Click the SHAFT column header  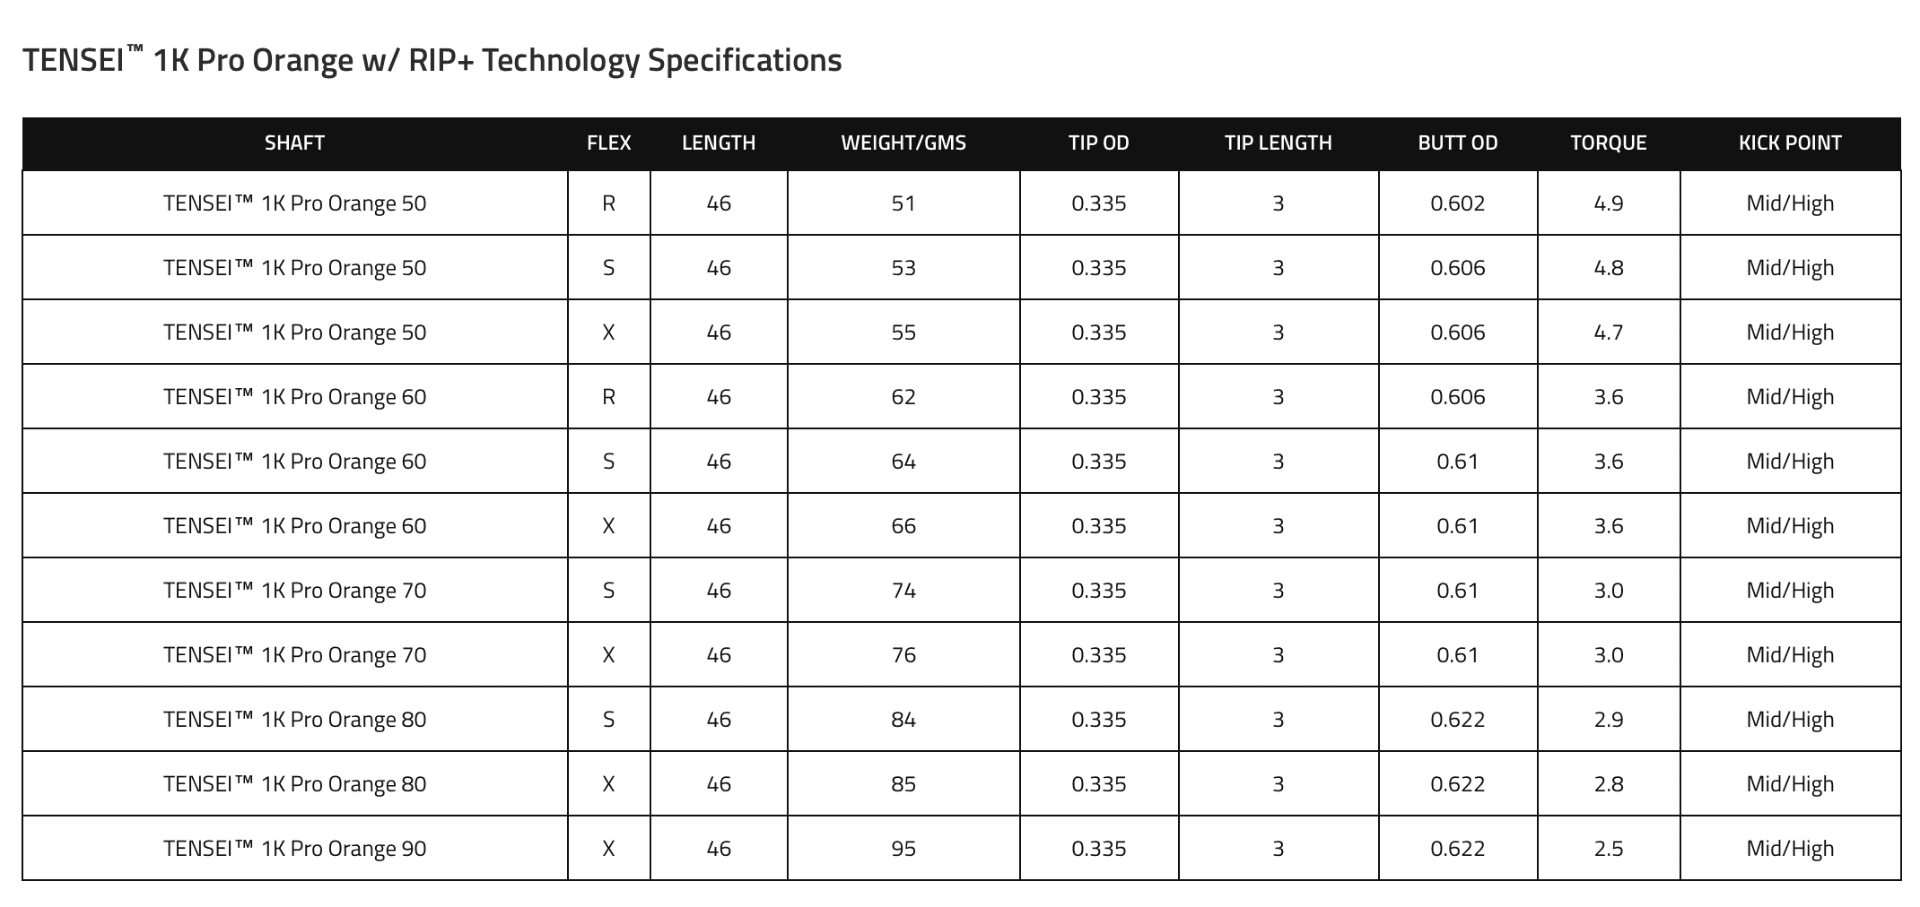click(294, 143)
